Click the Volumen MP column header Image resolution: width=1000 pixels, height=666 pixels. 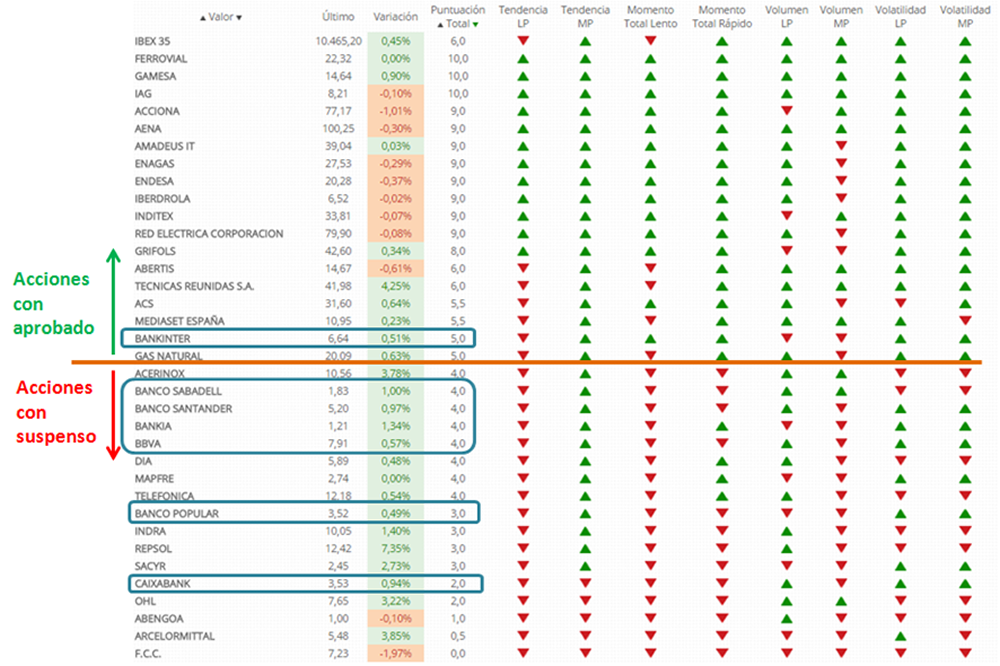point(841,17)
